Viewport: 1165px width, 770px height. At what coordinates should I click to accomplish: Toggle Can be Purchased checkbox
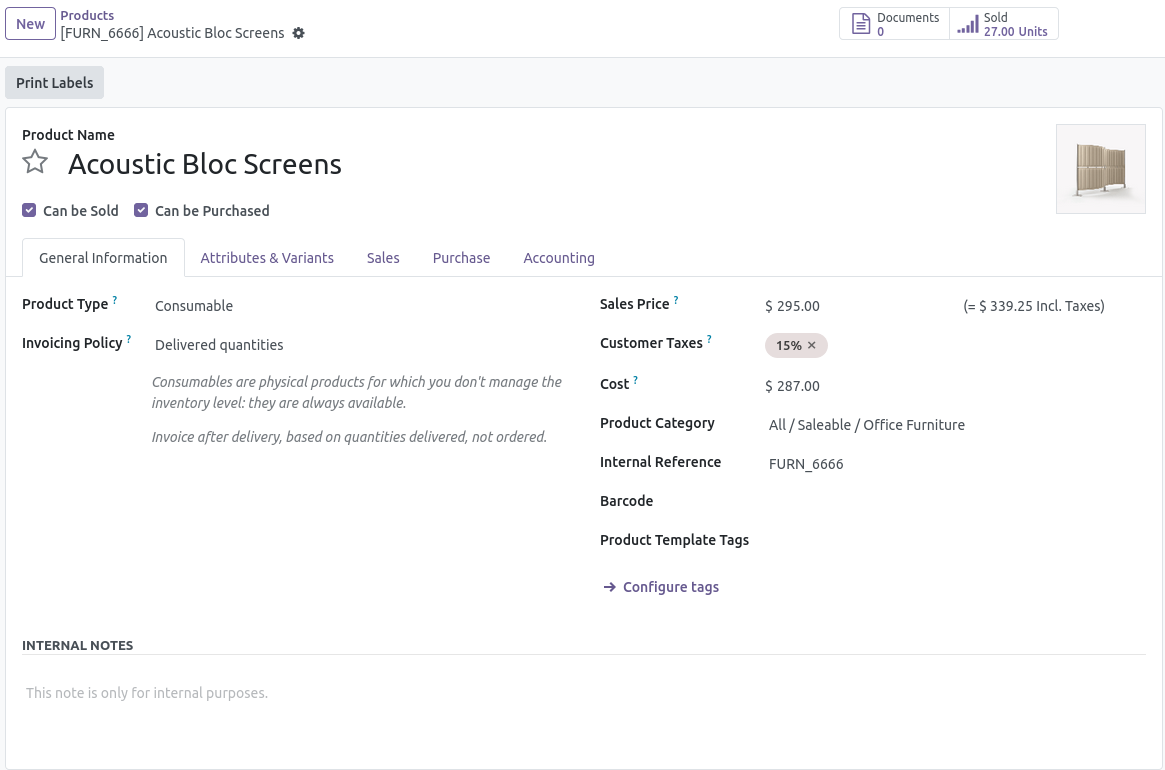[x=141, y=210]
